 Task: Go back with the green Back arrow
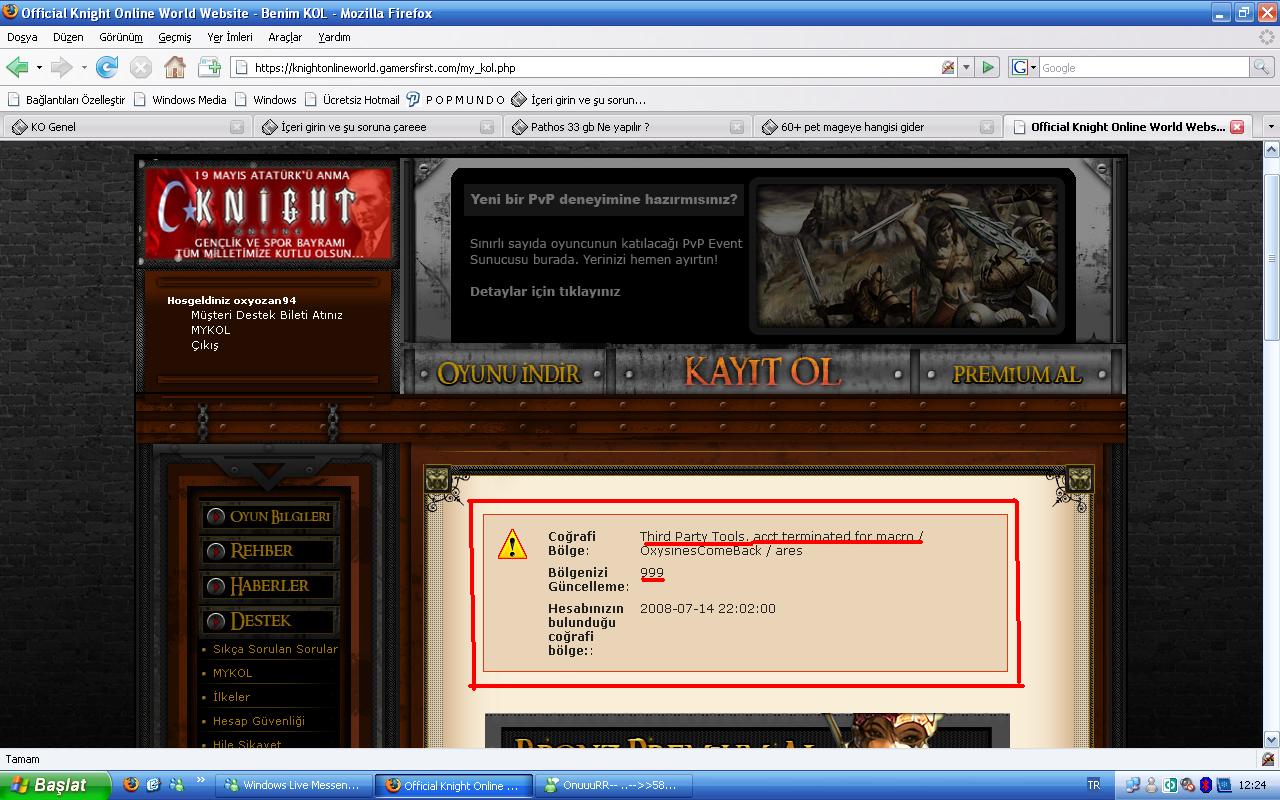pyautogui.click(x=17, y=67)
